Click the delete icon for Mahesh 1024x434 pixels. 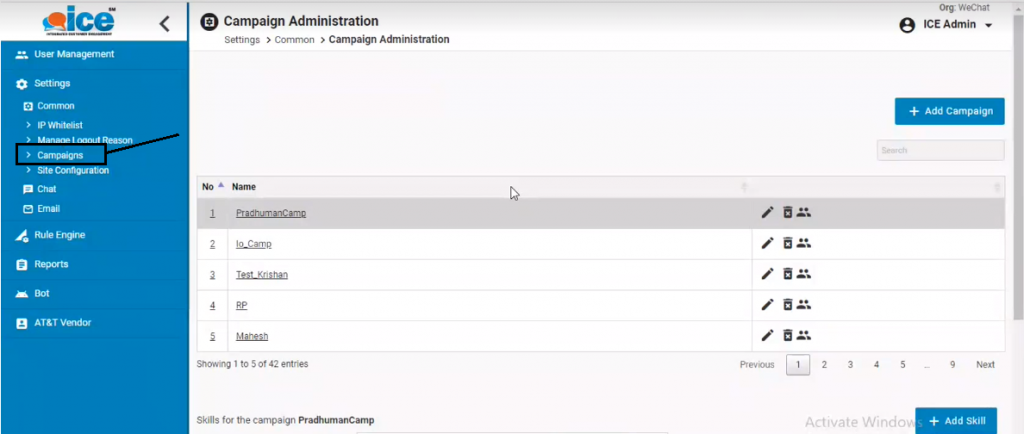(787, 336)
